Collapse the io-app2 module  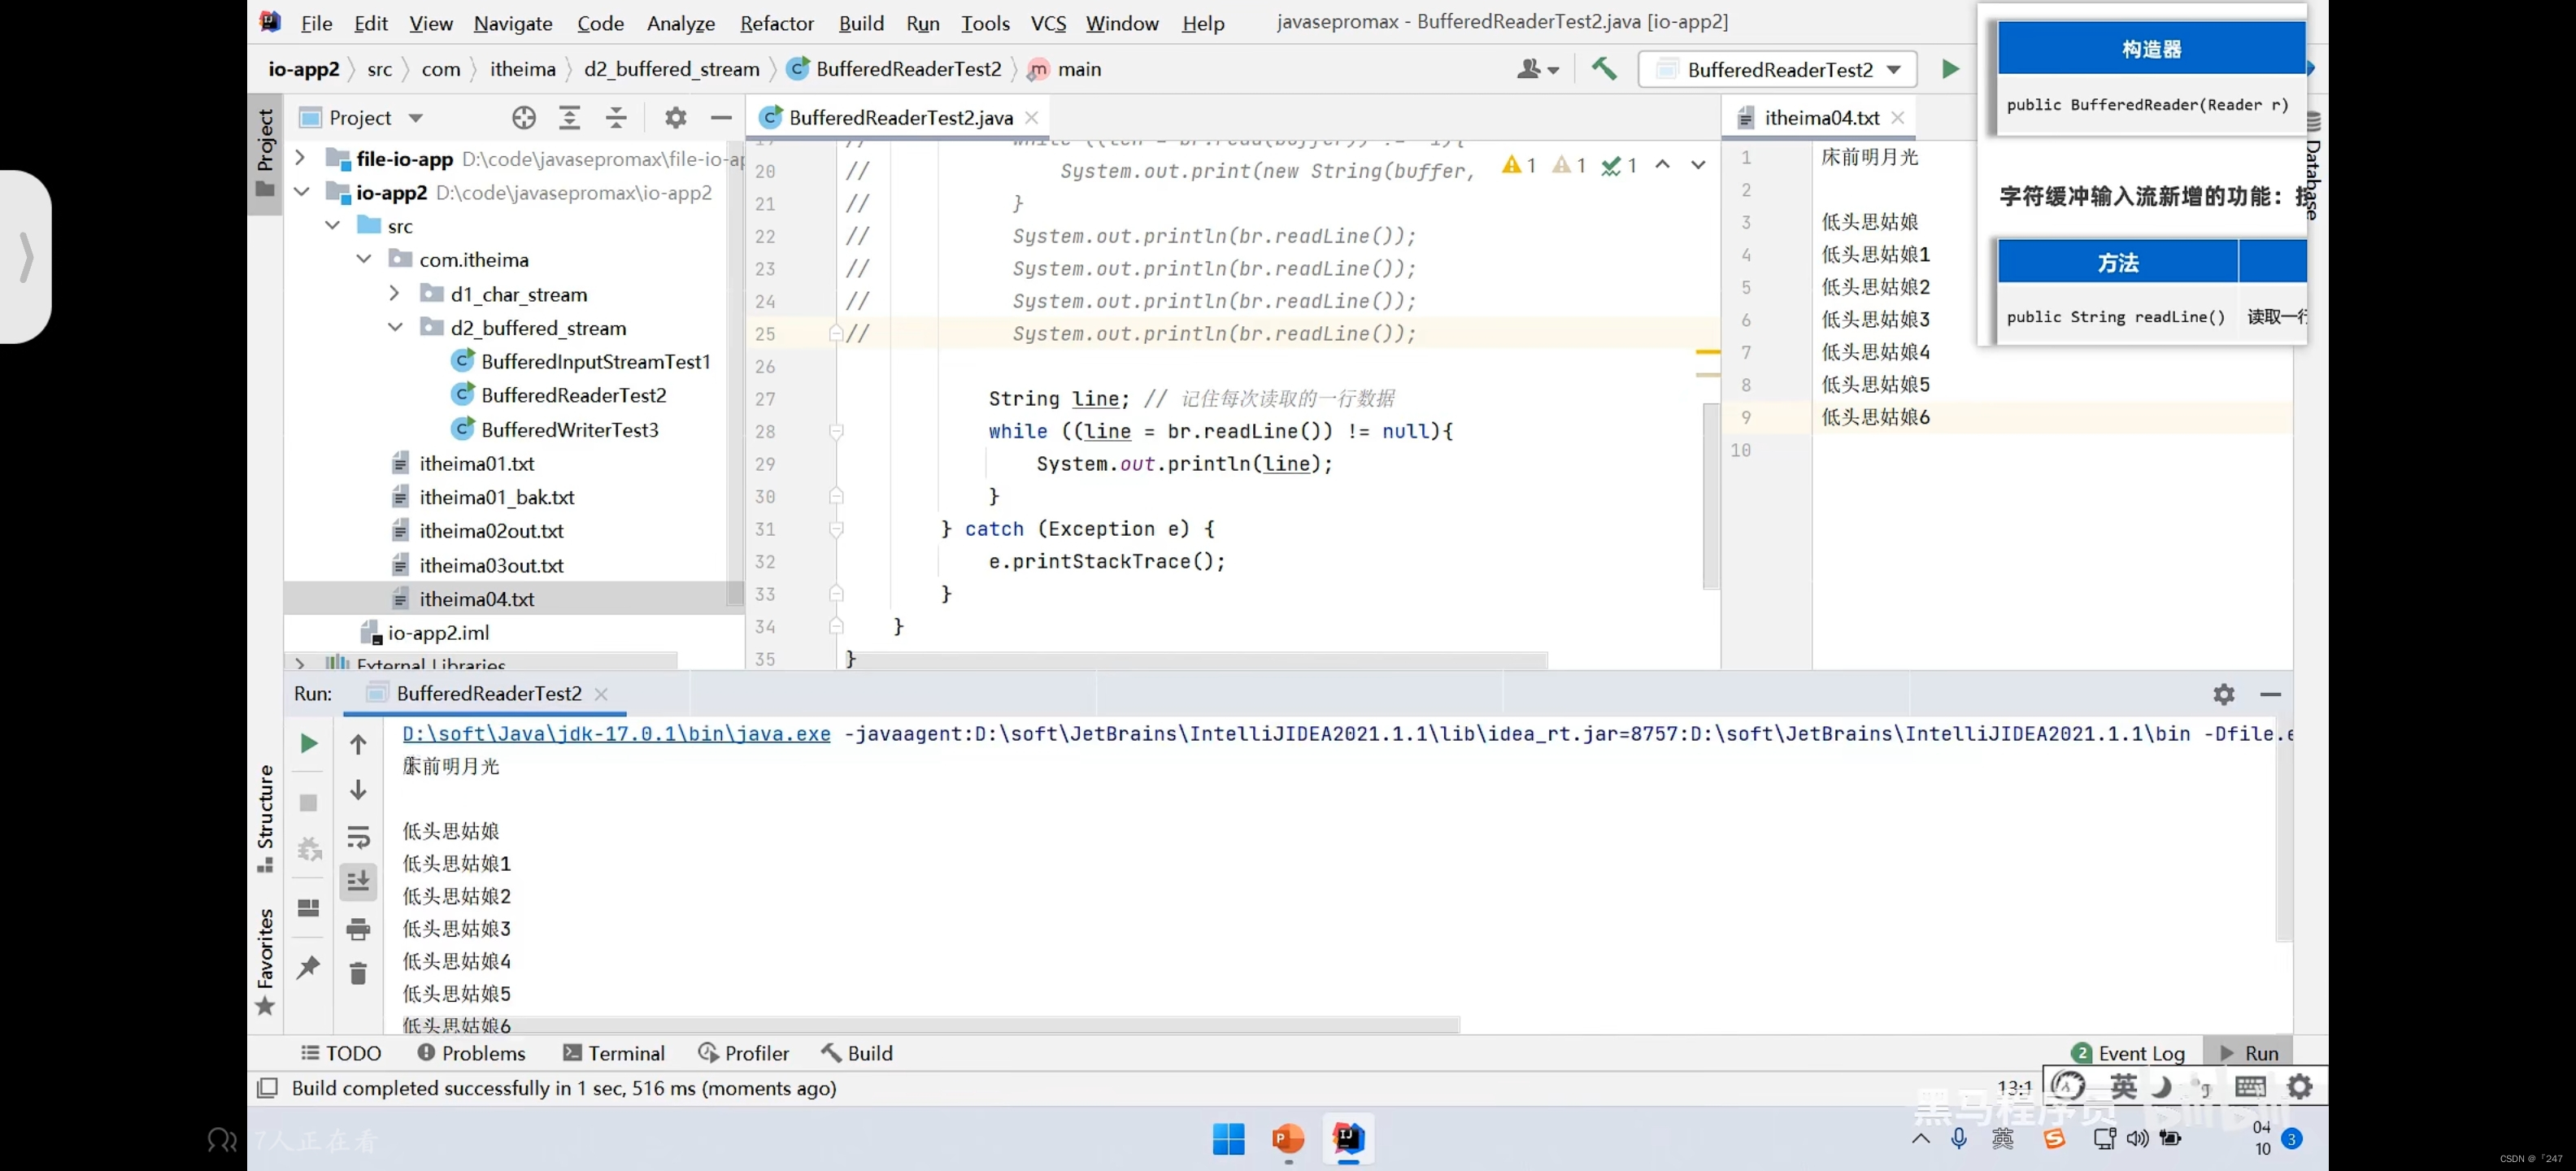301,192
